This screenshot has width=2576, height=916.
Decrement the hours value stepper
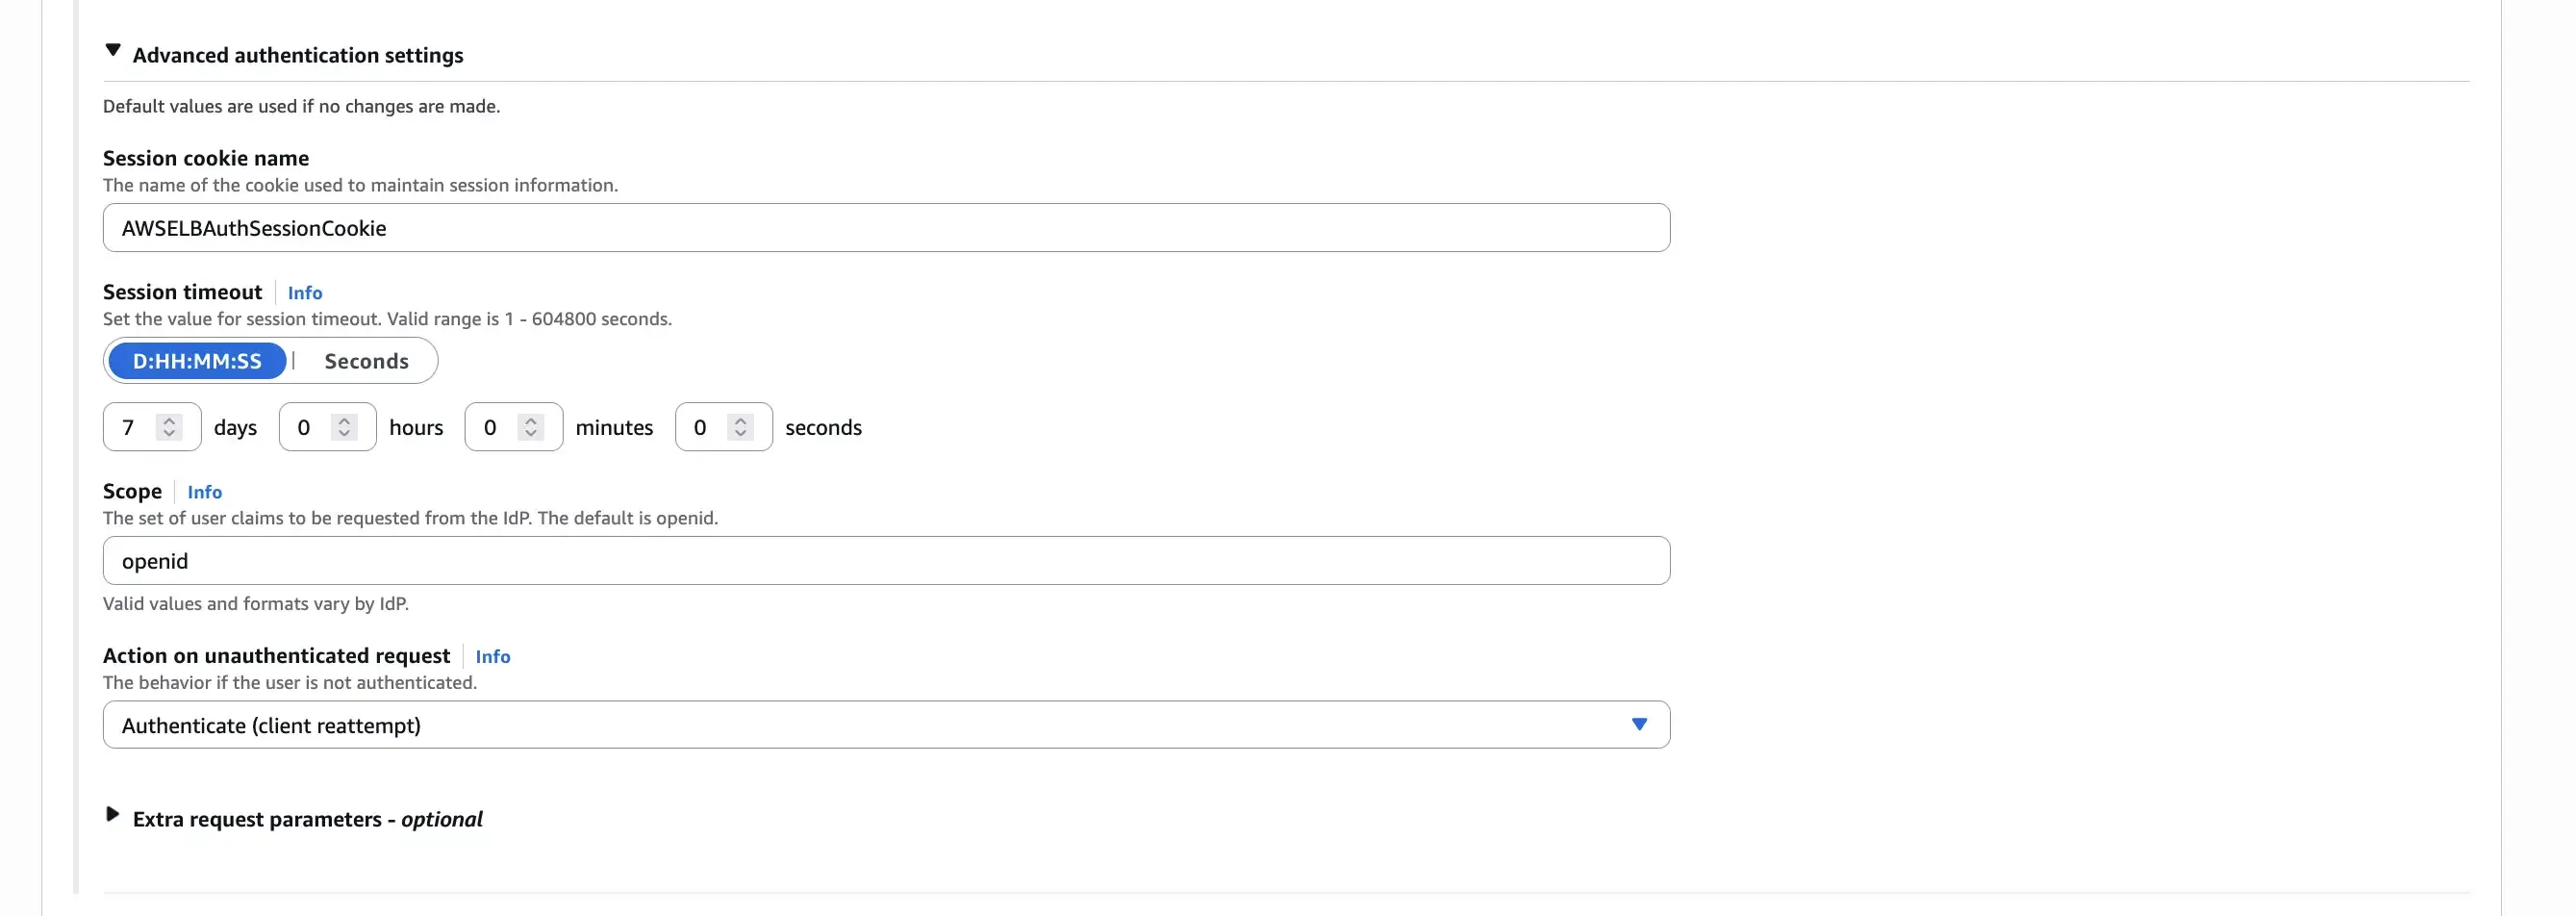click(343, 434)
